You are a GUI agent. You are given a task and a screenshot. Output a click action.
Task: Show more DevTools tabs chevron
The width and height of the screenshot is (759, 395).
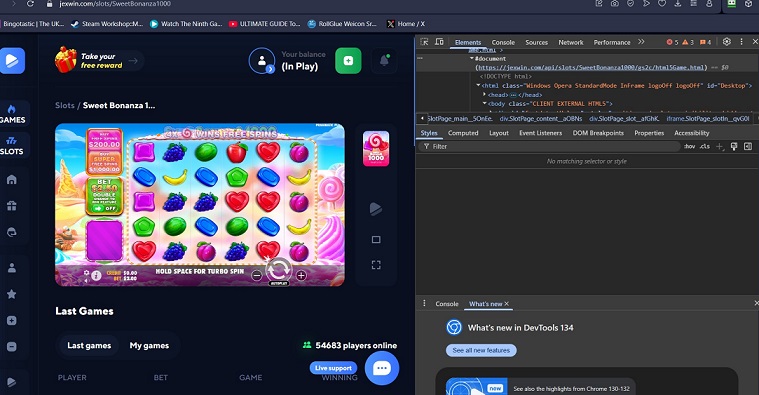641,42
